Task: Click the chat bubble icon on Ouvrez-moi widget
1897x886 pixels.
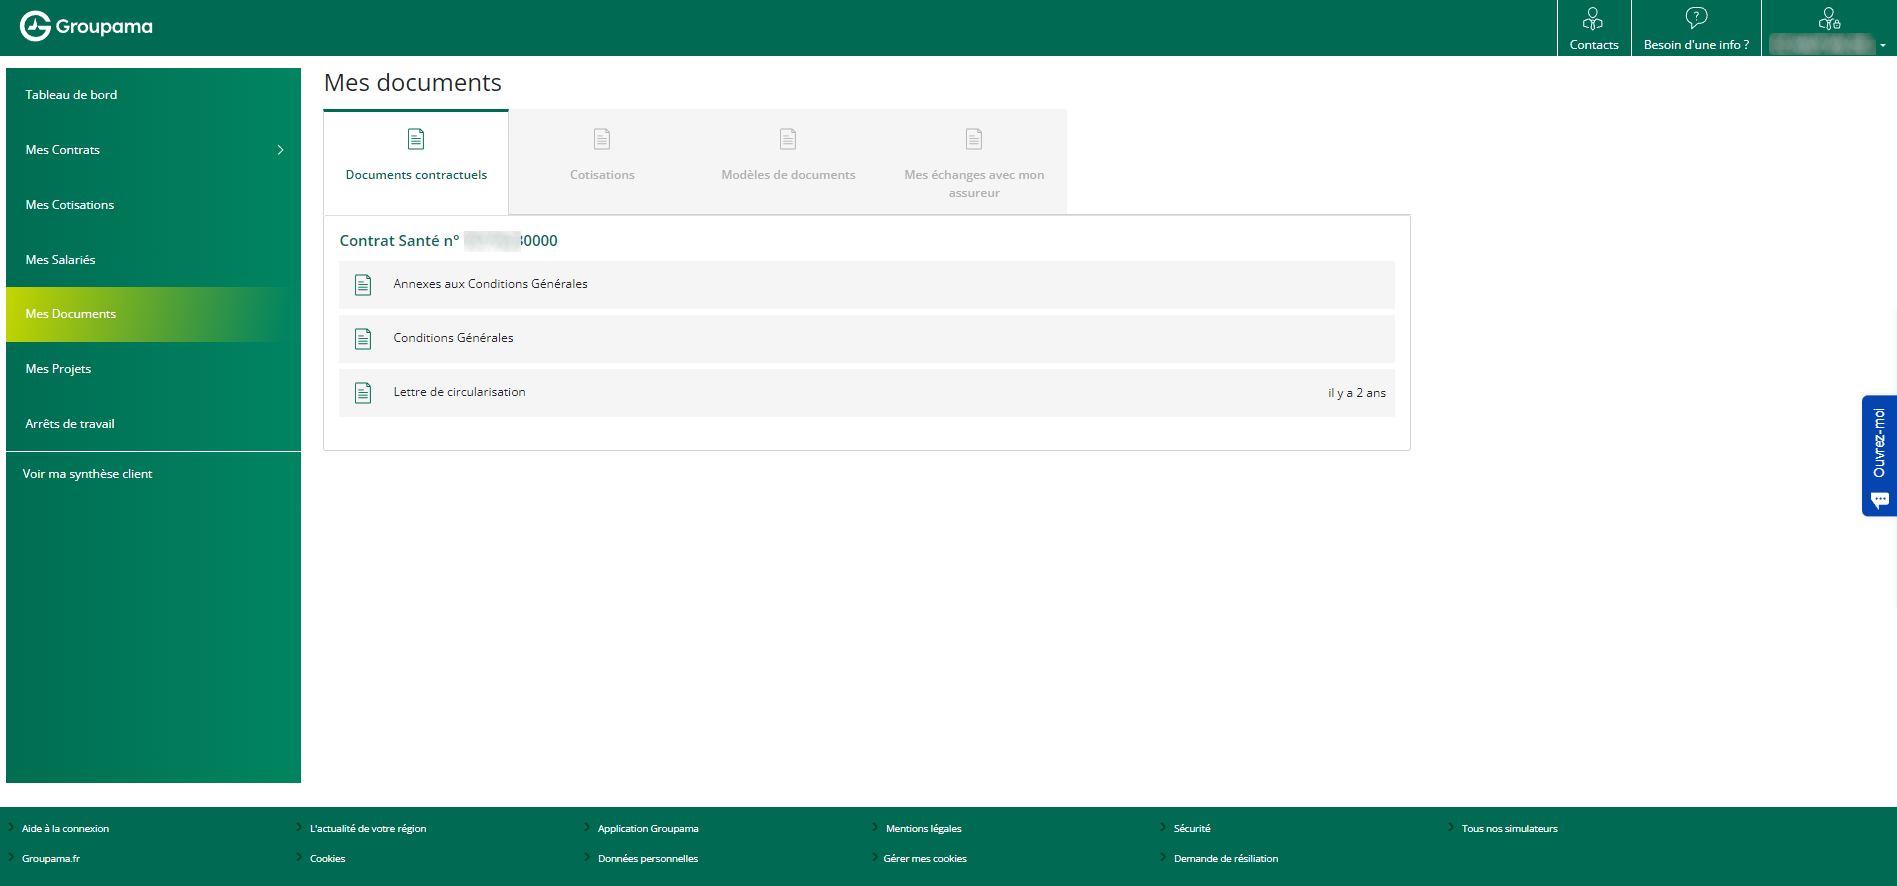Action: (1880, 500)
